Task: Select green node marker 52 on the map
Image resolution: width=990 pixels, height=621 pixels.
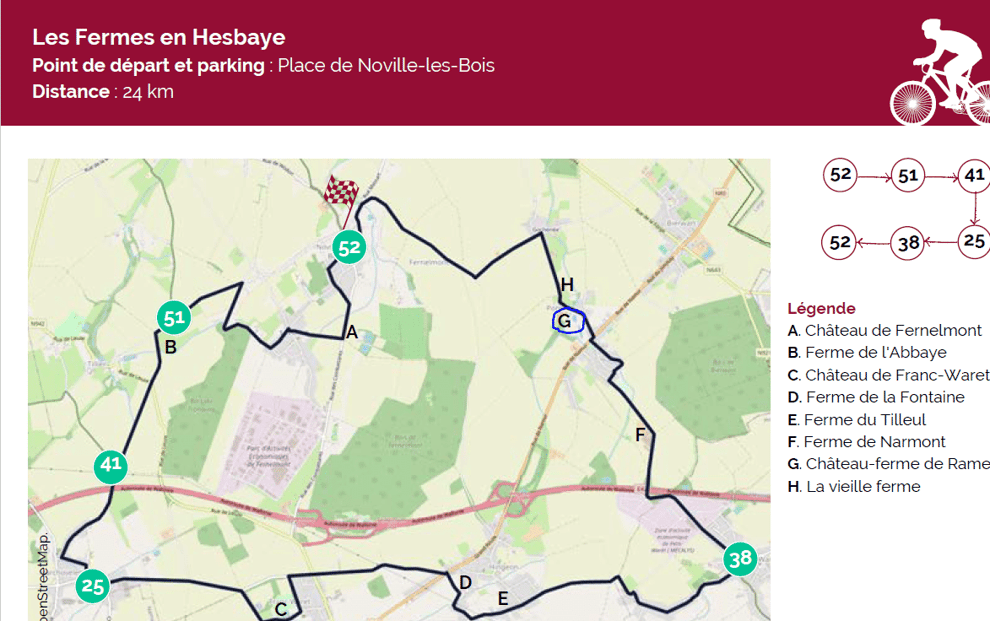Action: click(349, 248)
